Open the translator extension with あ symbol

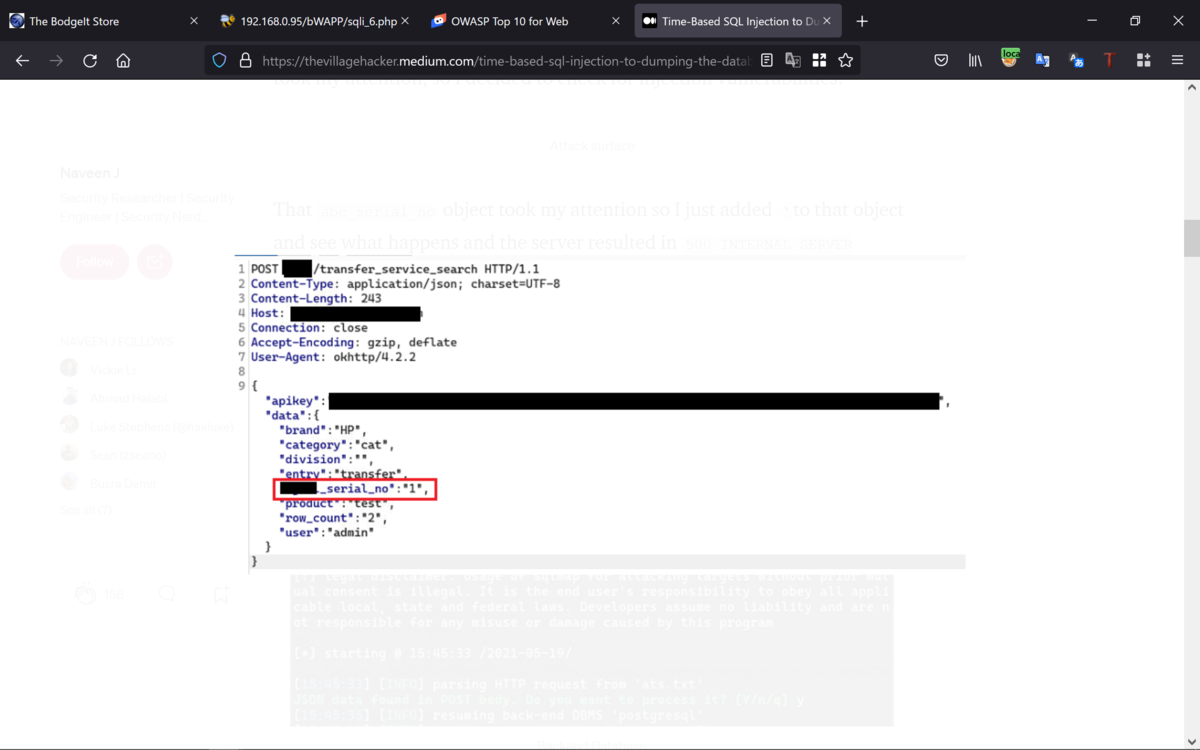tap(1076, 61)
